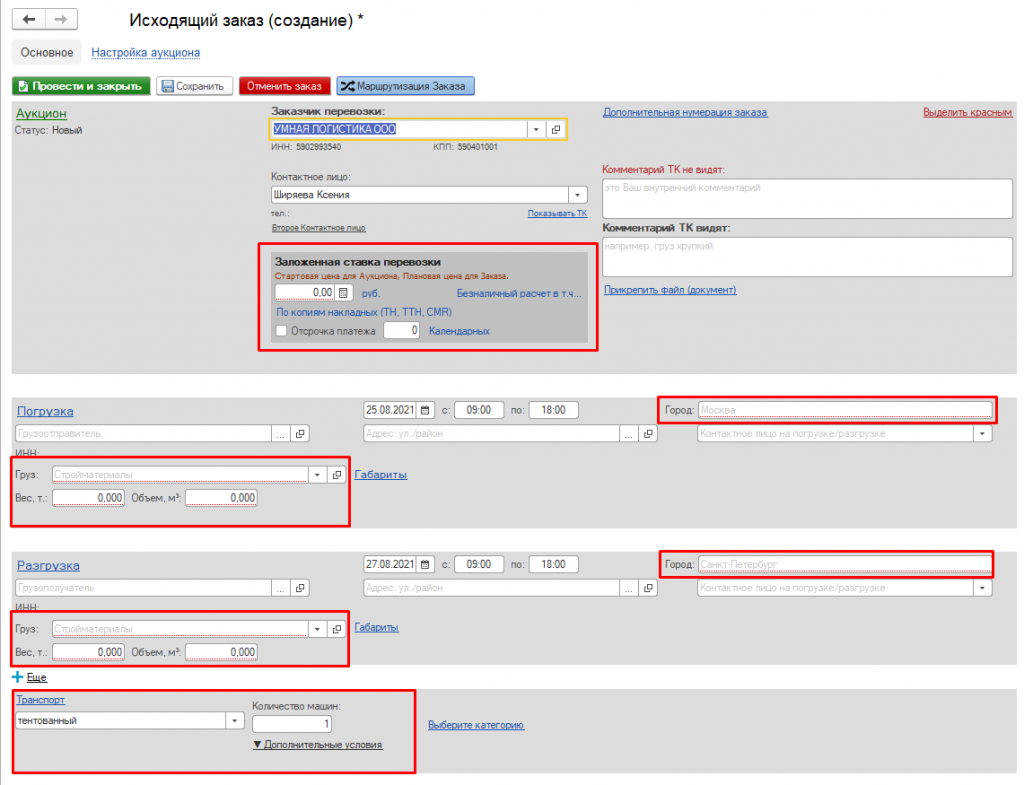Open calculator icon beside the rate field
Screen dimensions: 1024x785
tap(344, 293)
